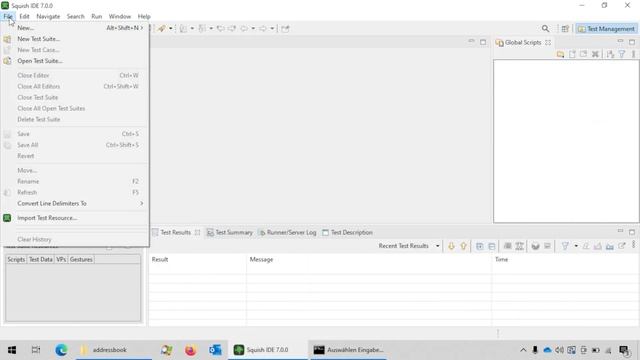Open back navigation history dropdown
Viewport: 640px width, 360px height.
(253, 29)
